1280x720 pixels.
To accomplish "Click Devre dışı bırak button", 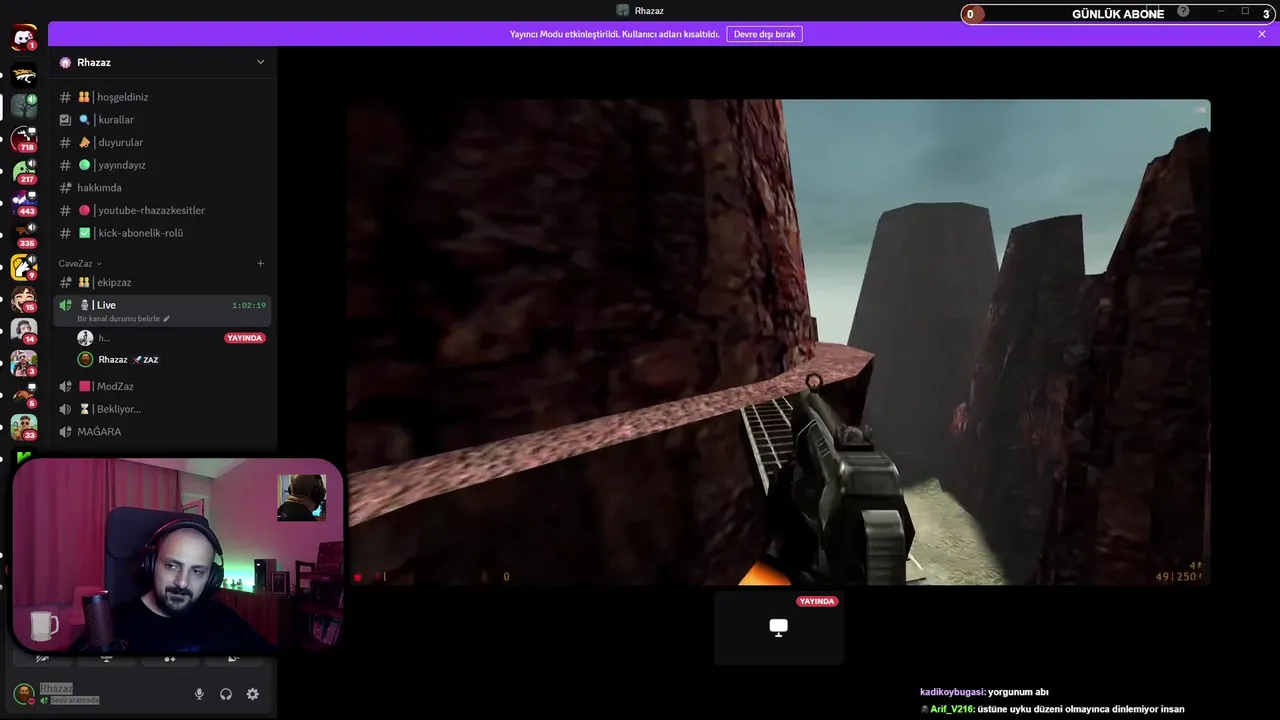I will tap(764, 34).
